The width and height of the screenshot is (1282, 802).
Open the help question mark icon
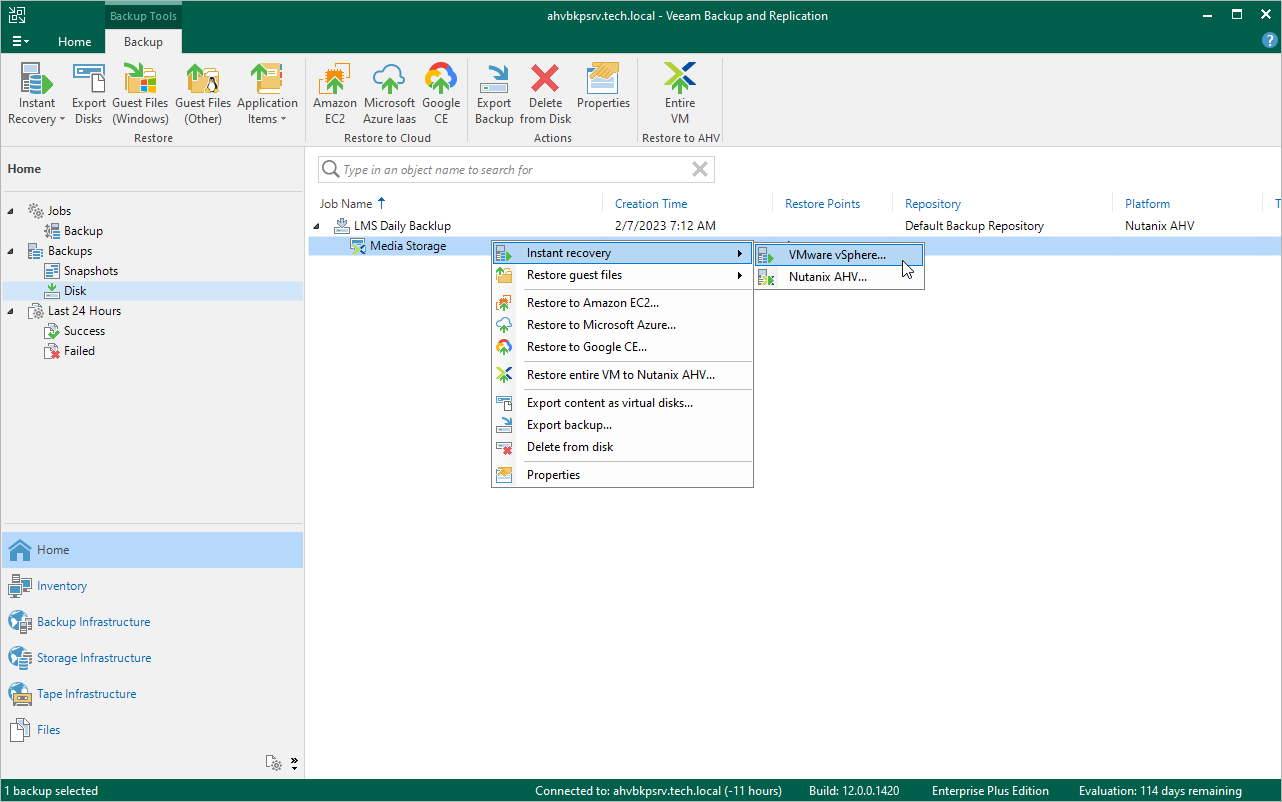pos(1270,41)
